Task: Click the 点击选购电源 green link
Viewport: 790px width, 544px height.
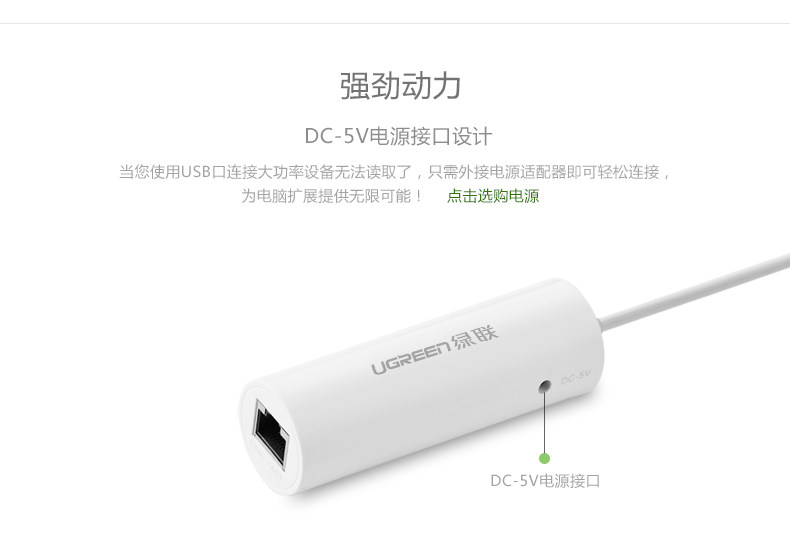Action: [493, 196]
